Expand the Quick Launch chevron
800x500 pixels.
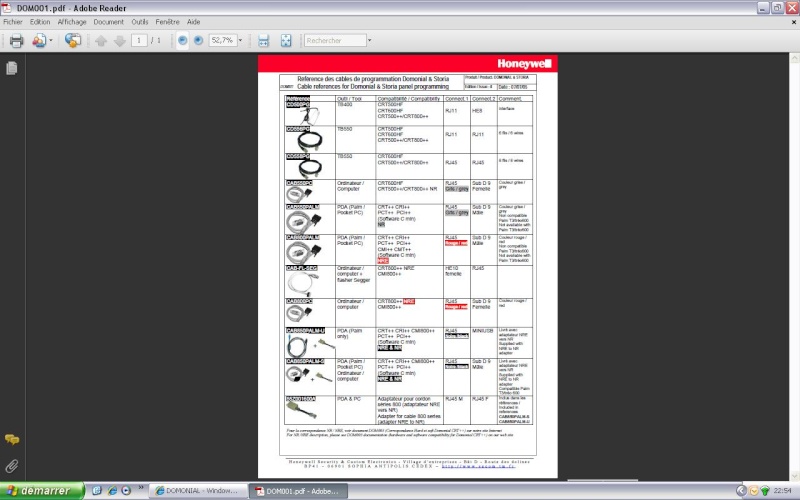click(x=141, y=488)
